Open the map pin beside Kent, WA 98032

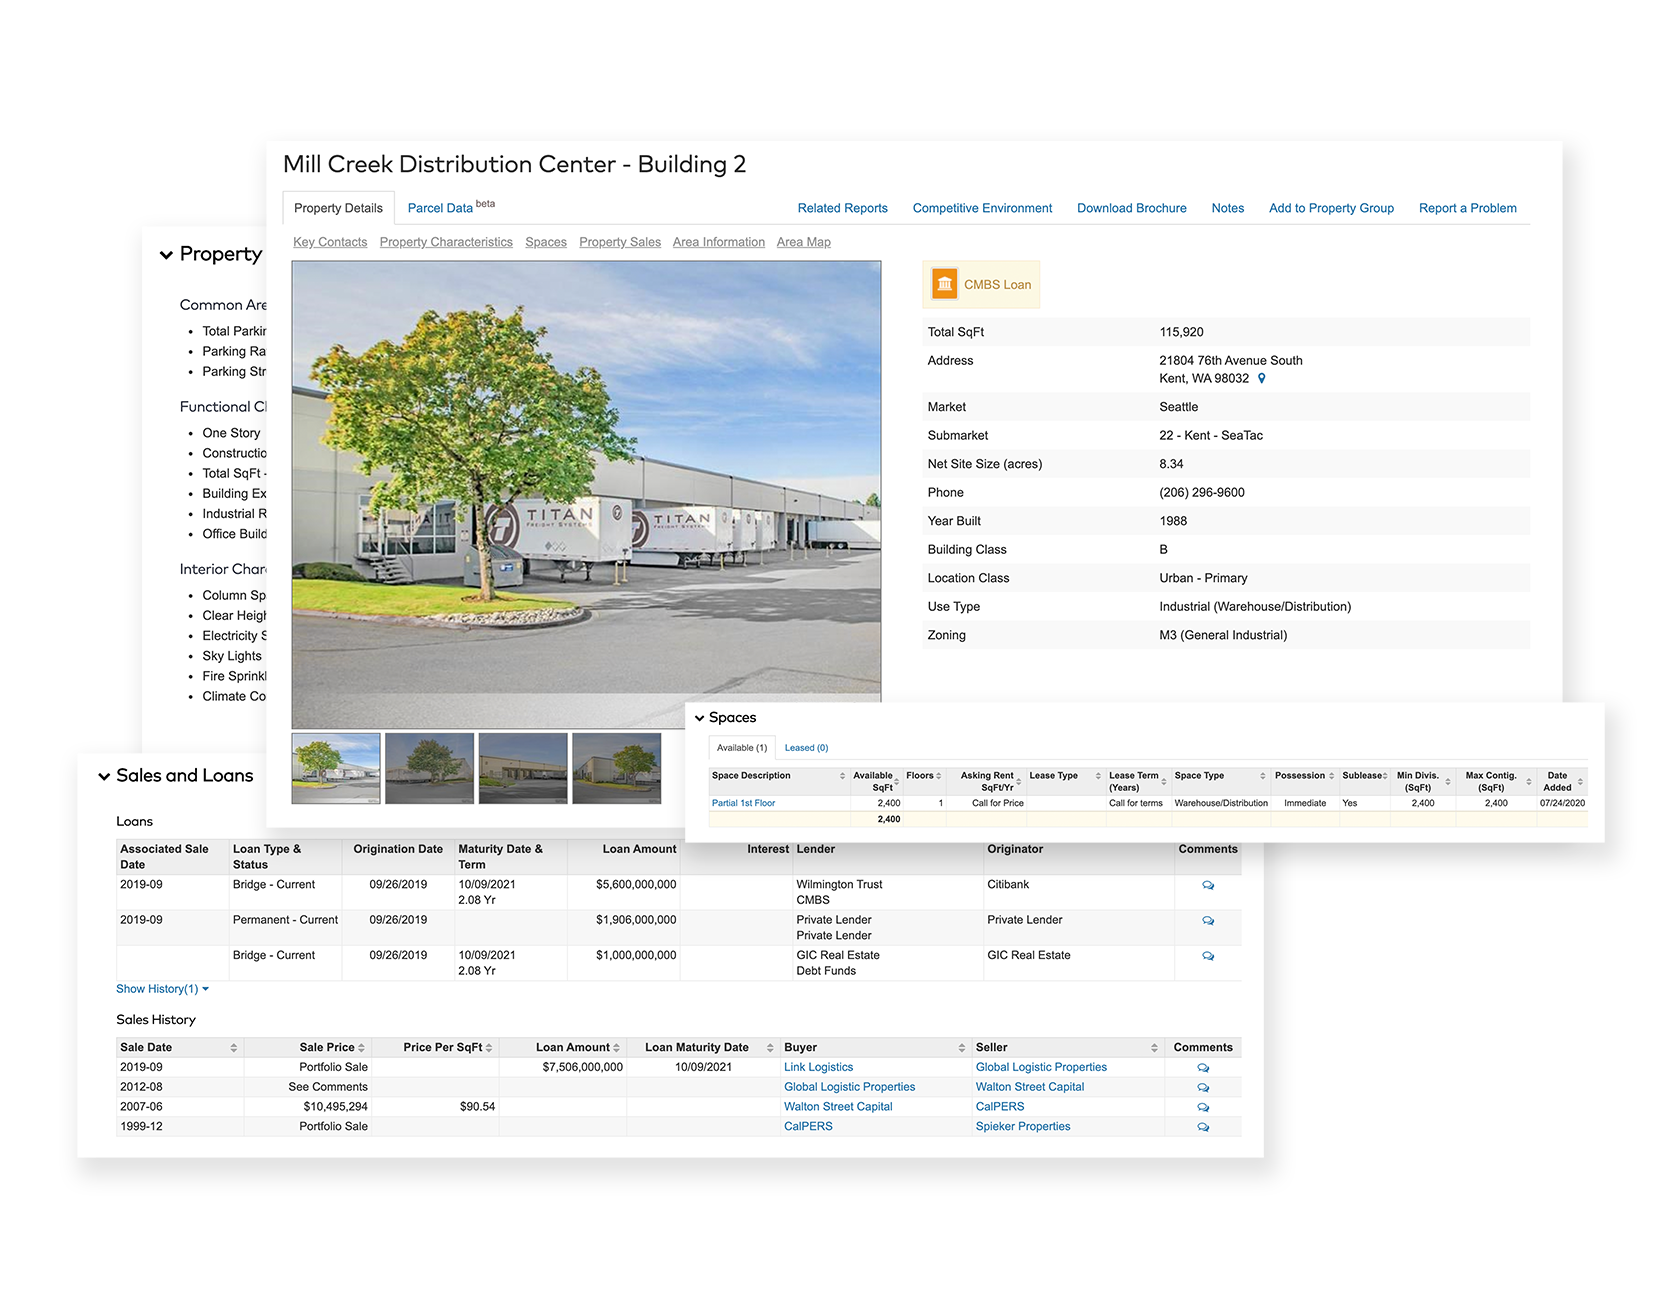click(x=1261, y=379)
